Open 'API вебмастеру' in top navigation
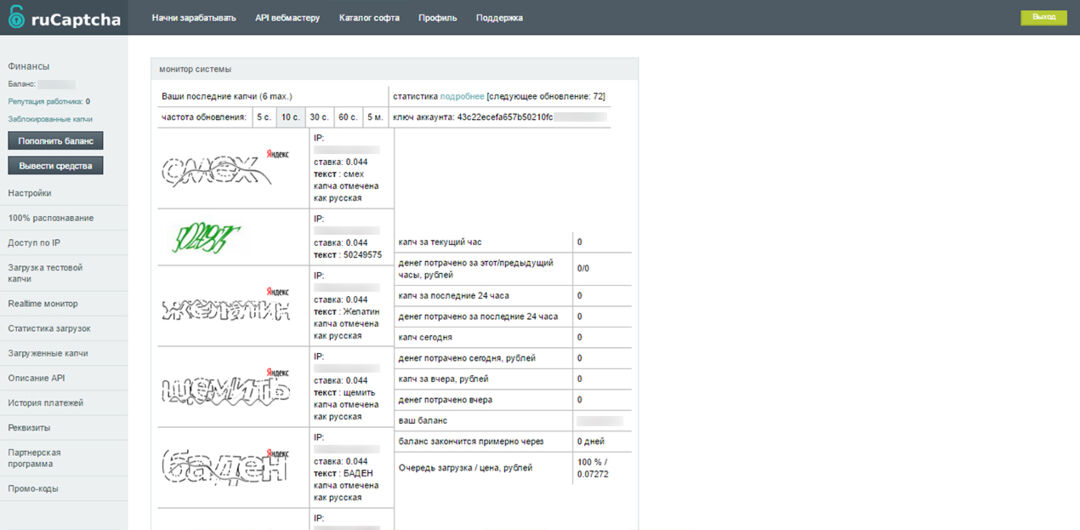The image size is (1080, 530). point(288,18)
